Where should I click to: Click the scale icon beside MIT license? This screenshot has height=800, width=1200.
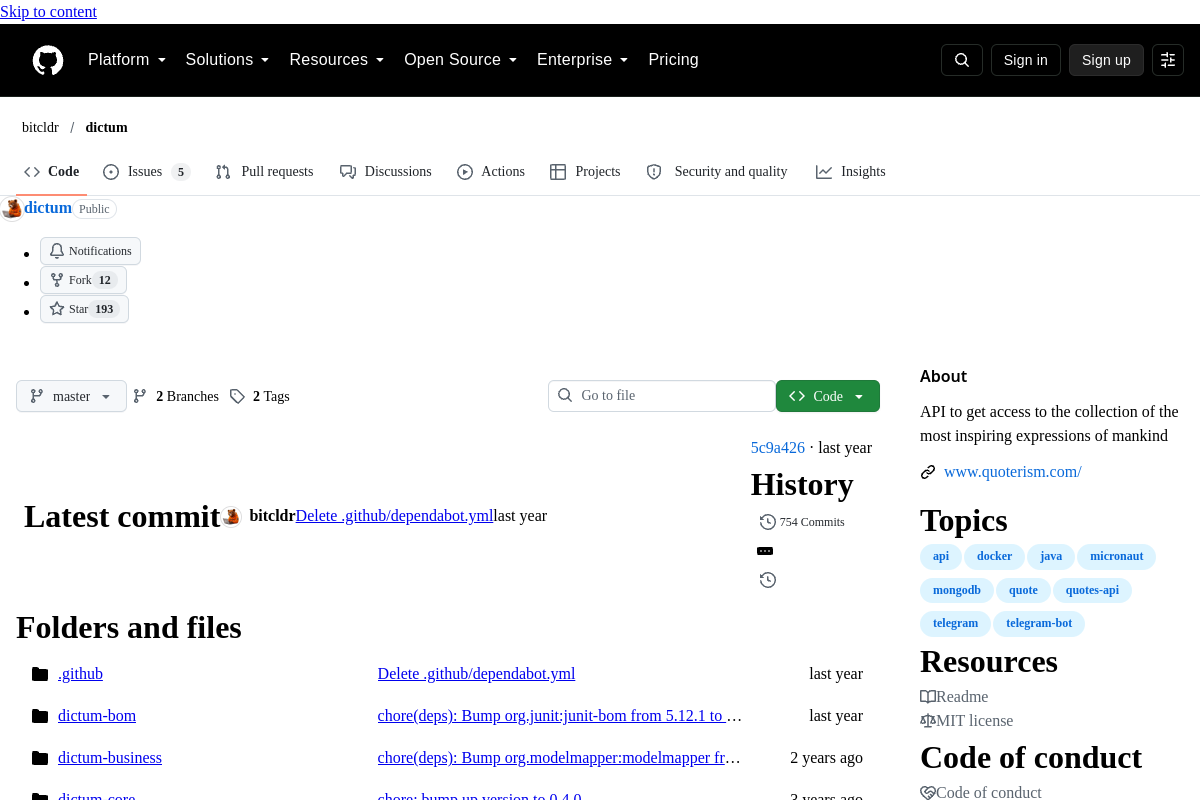click(928, 721)
